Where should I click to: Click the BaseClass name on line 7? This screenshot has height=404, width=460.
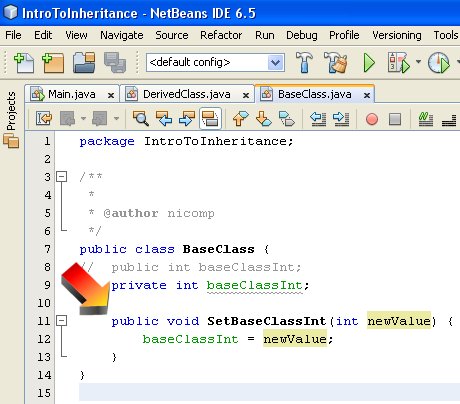click(218, 249)
